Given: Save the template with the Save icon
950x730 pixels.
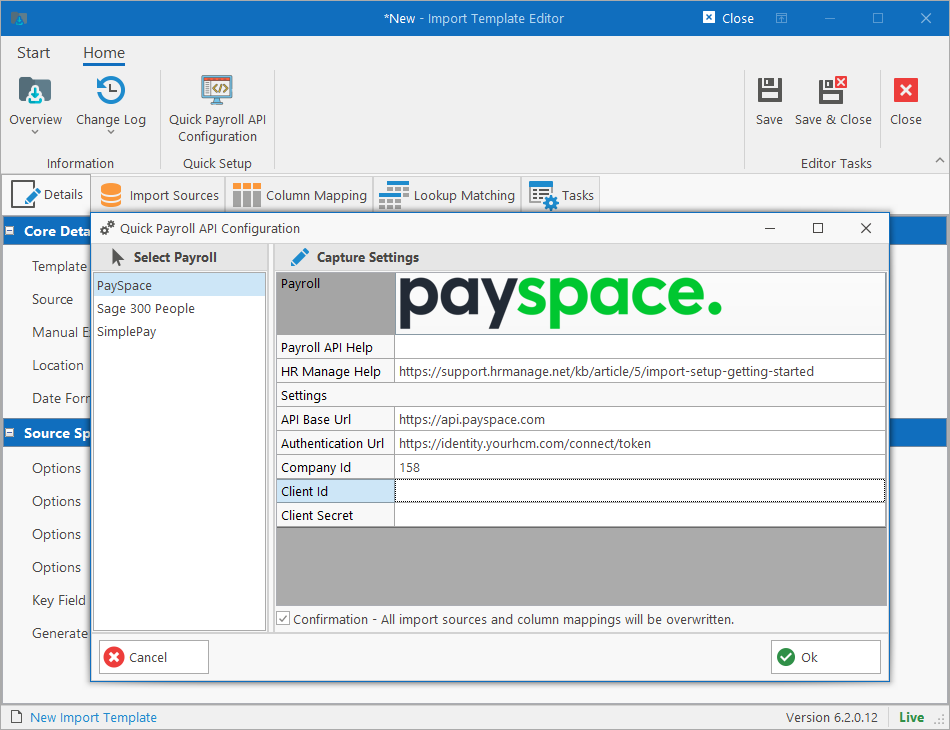Looking at the screenshot, I should coord(769,90).
